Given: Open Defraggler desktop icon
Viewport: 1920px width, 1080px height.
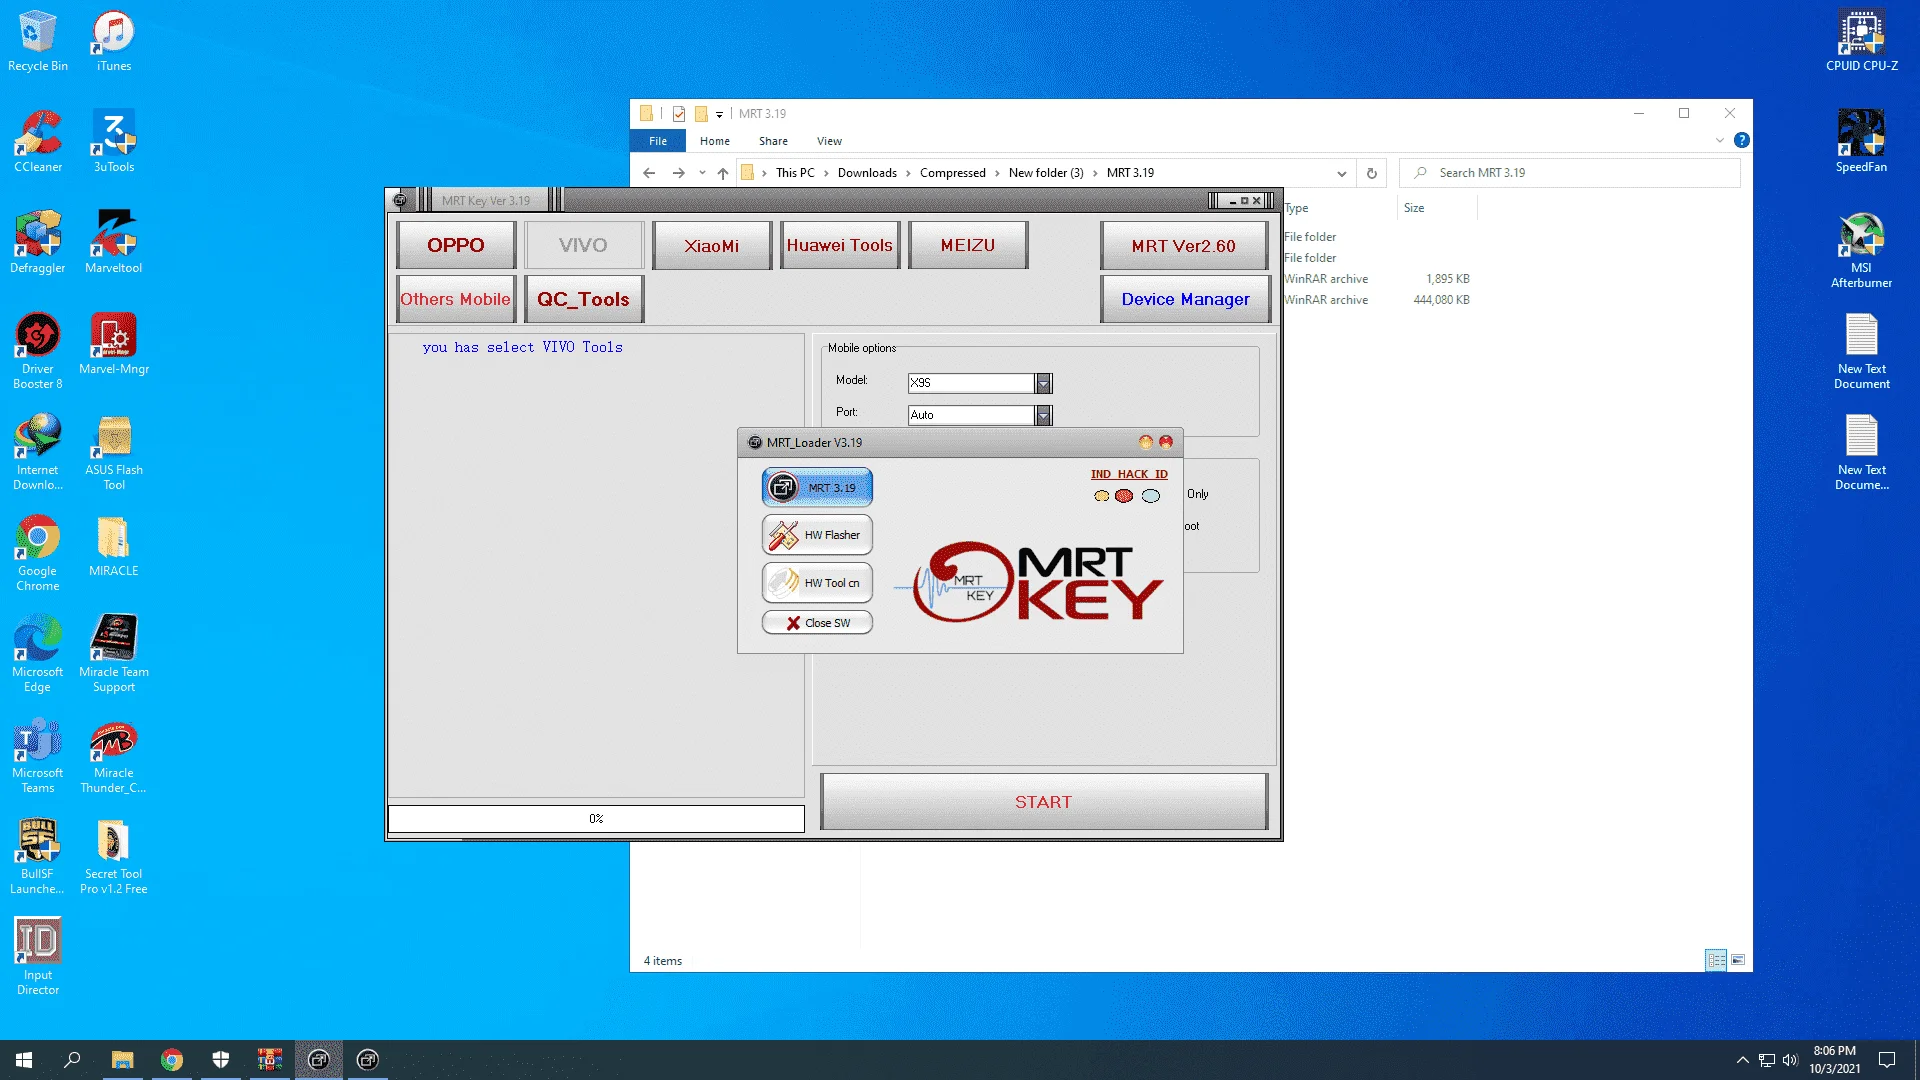Looking at the screenshot, I should [38, 242].
